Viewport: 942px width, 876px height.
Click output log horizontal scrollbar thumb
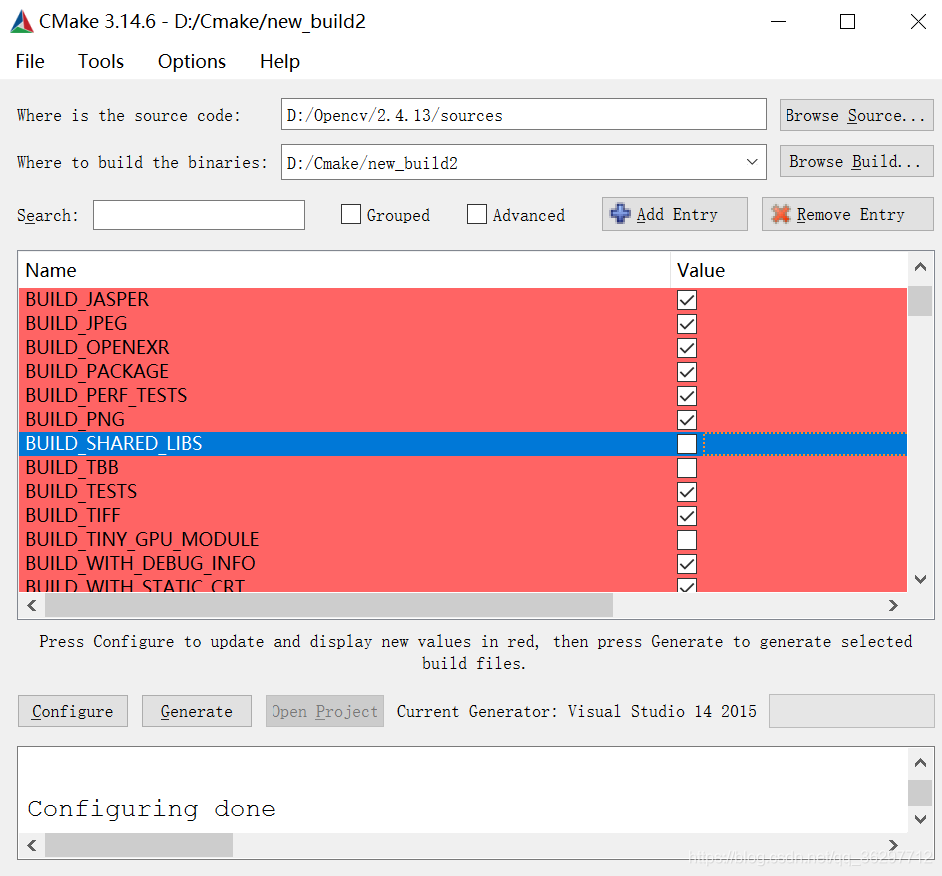(139, 845)
